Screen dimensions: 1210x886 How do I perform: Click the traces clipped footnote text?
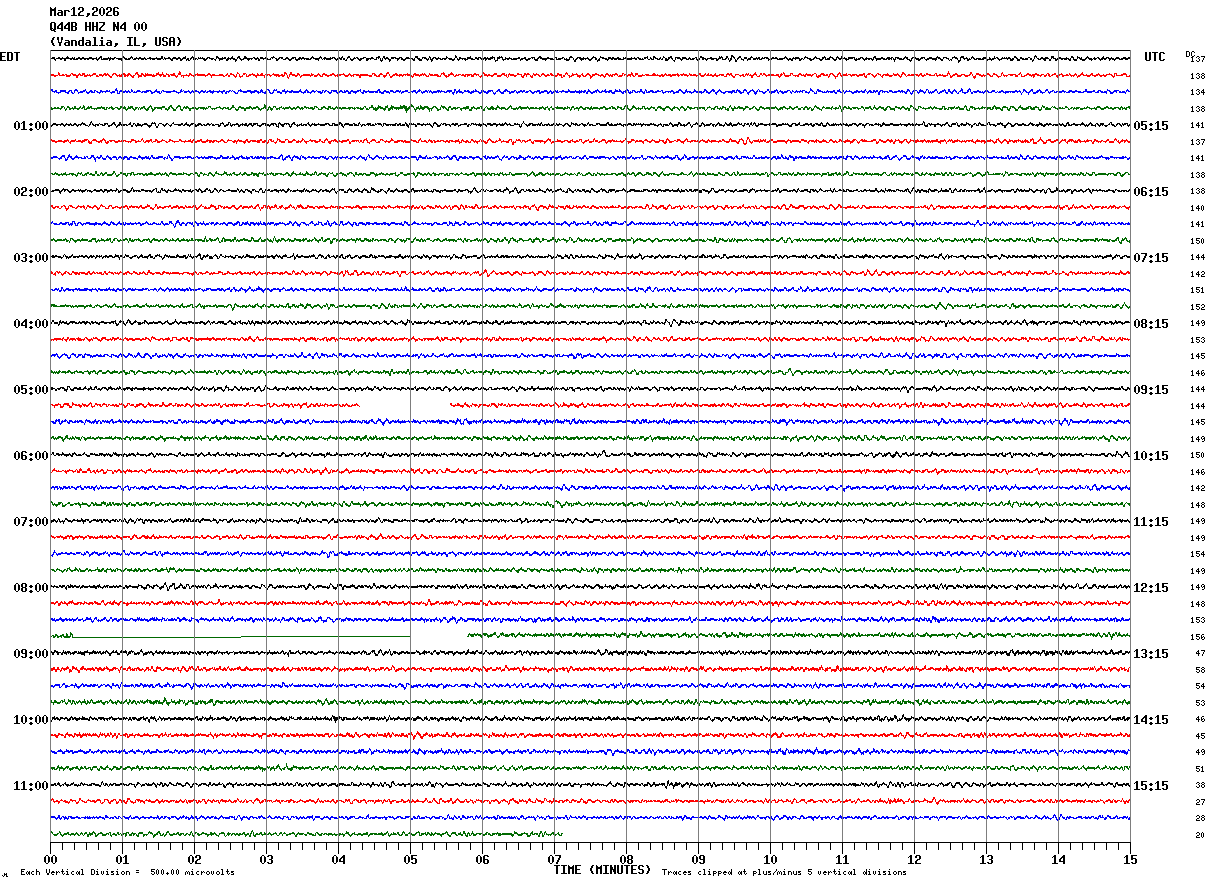click(x=784, y=873)
